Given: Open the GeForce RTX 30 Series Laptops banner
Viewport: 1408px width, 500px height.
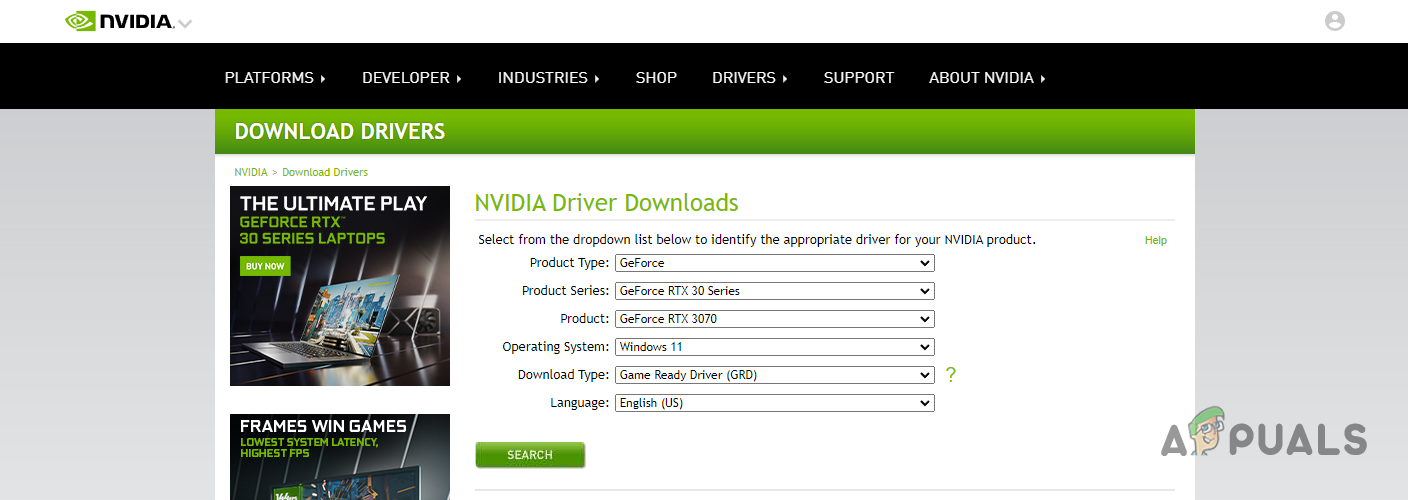Looking at the screenshot, I should pos(340,286).
